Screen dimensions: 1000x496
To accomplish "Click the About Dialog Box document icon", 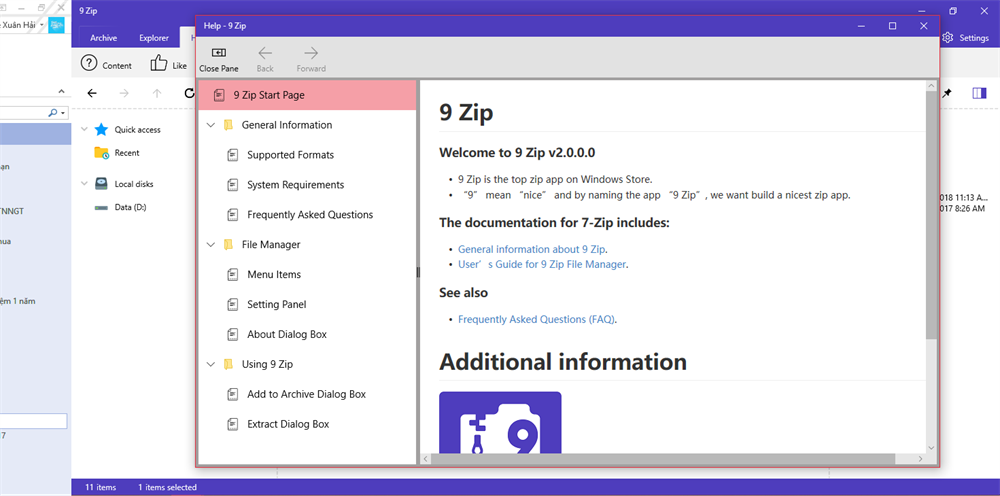I will tap(233, 335).
